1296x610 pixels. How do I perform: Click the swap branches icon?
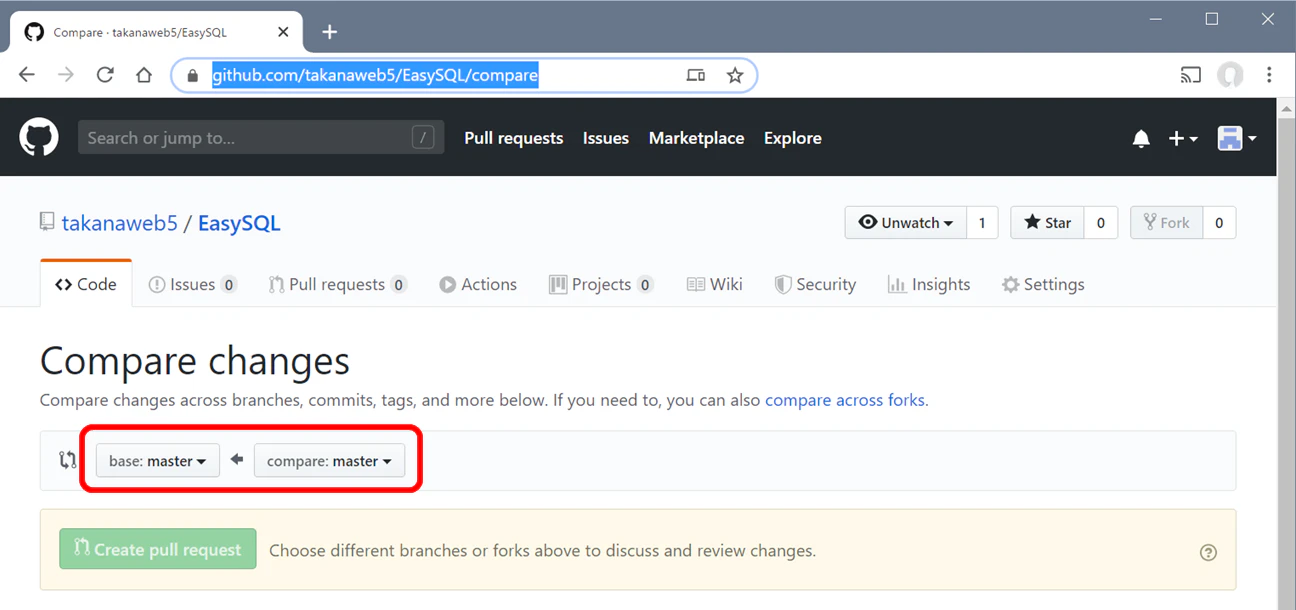pos(67,460)
